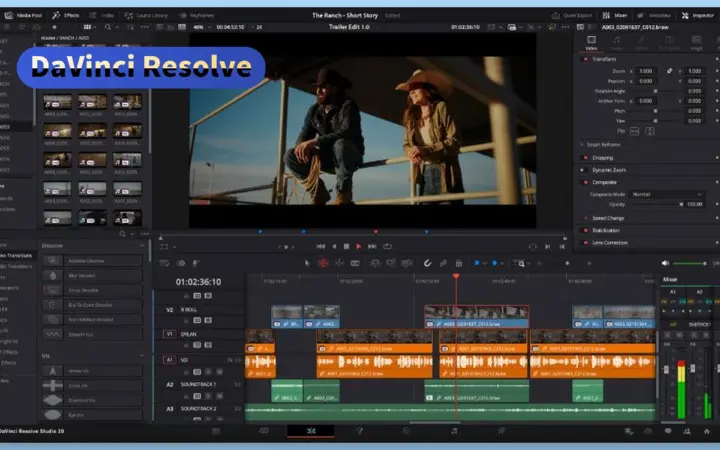Click the Play Reverse button

tap(334, 247)
